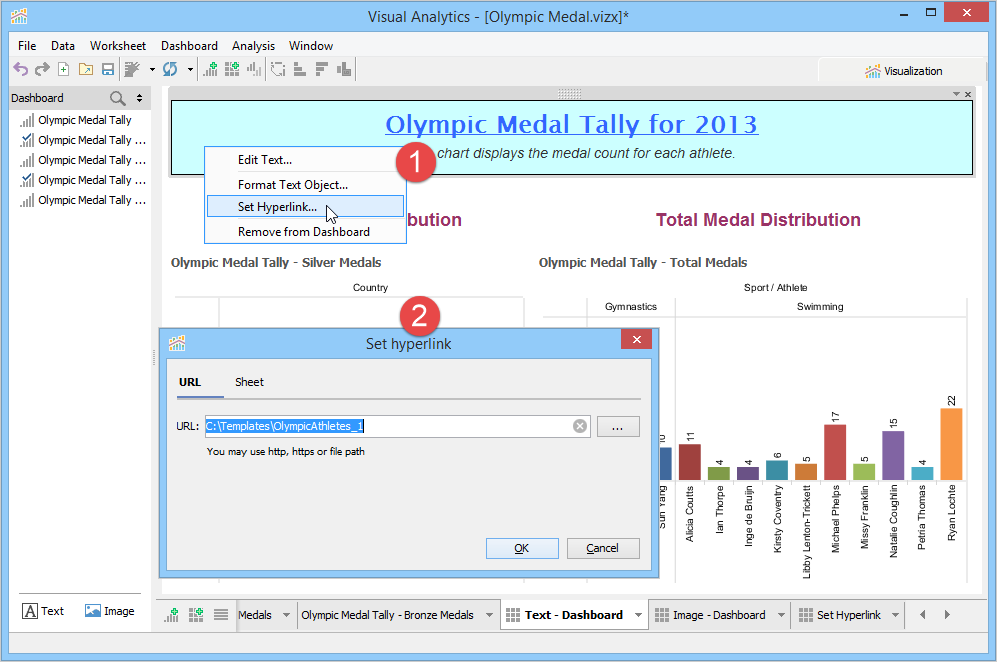Click the blue refresh data icon
The width and height of the screenshot is (997, 662).
(x=170, y=69)
